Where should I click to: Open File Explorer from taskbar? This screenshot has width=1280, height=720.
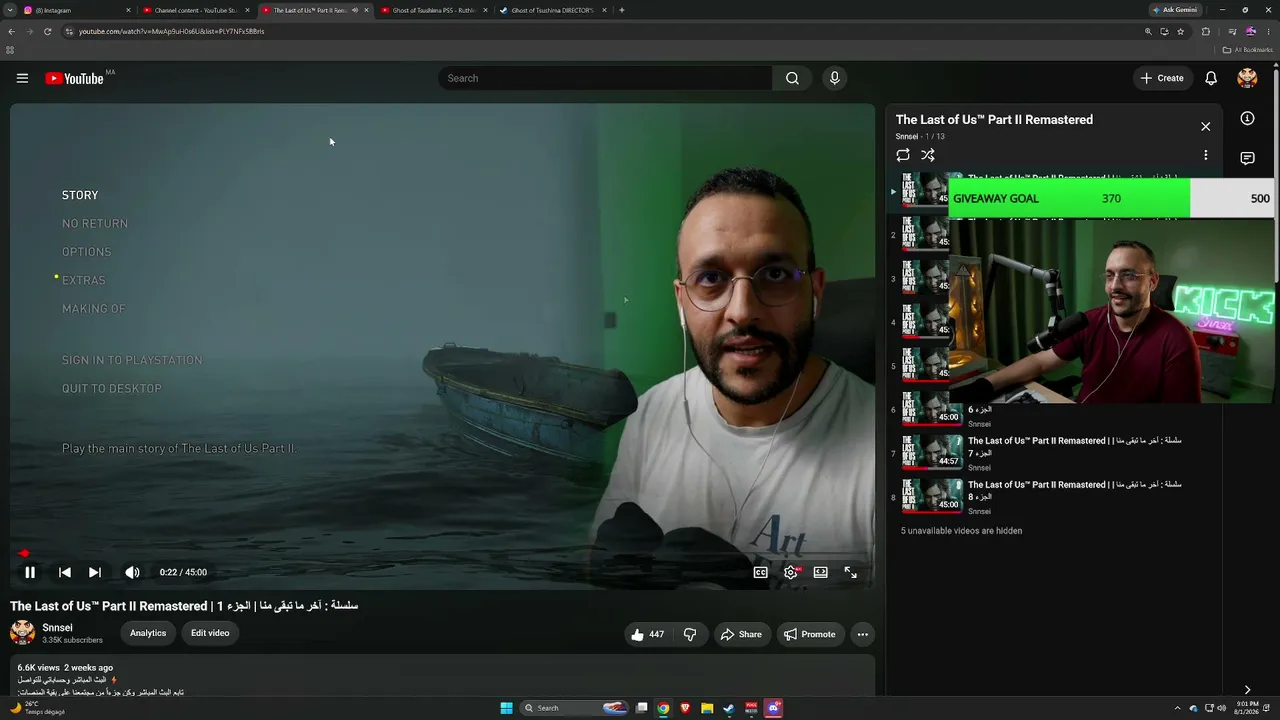pos(707,708)
